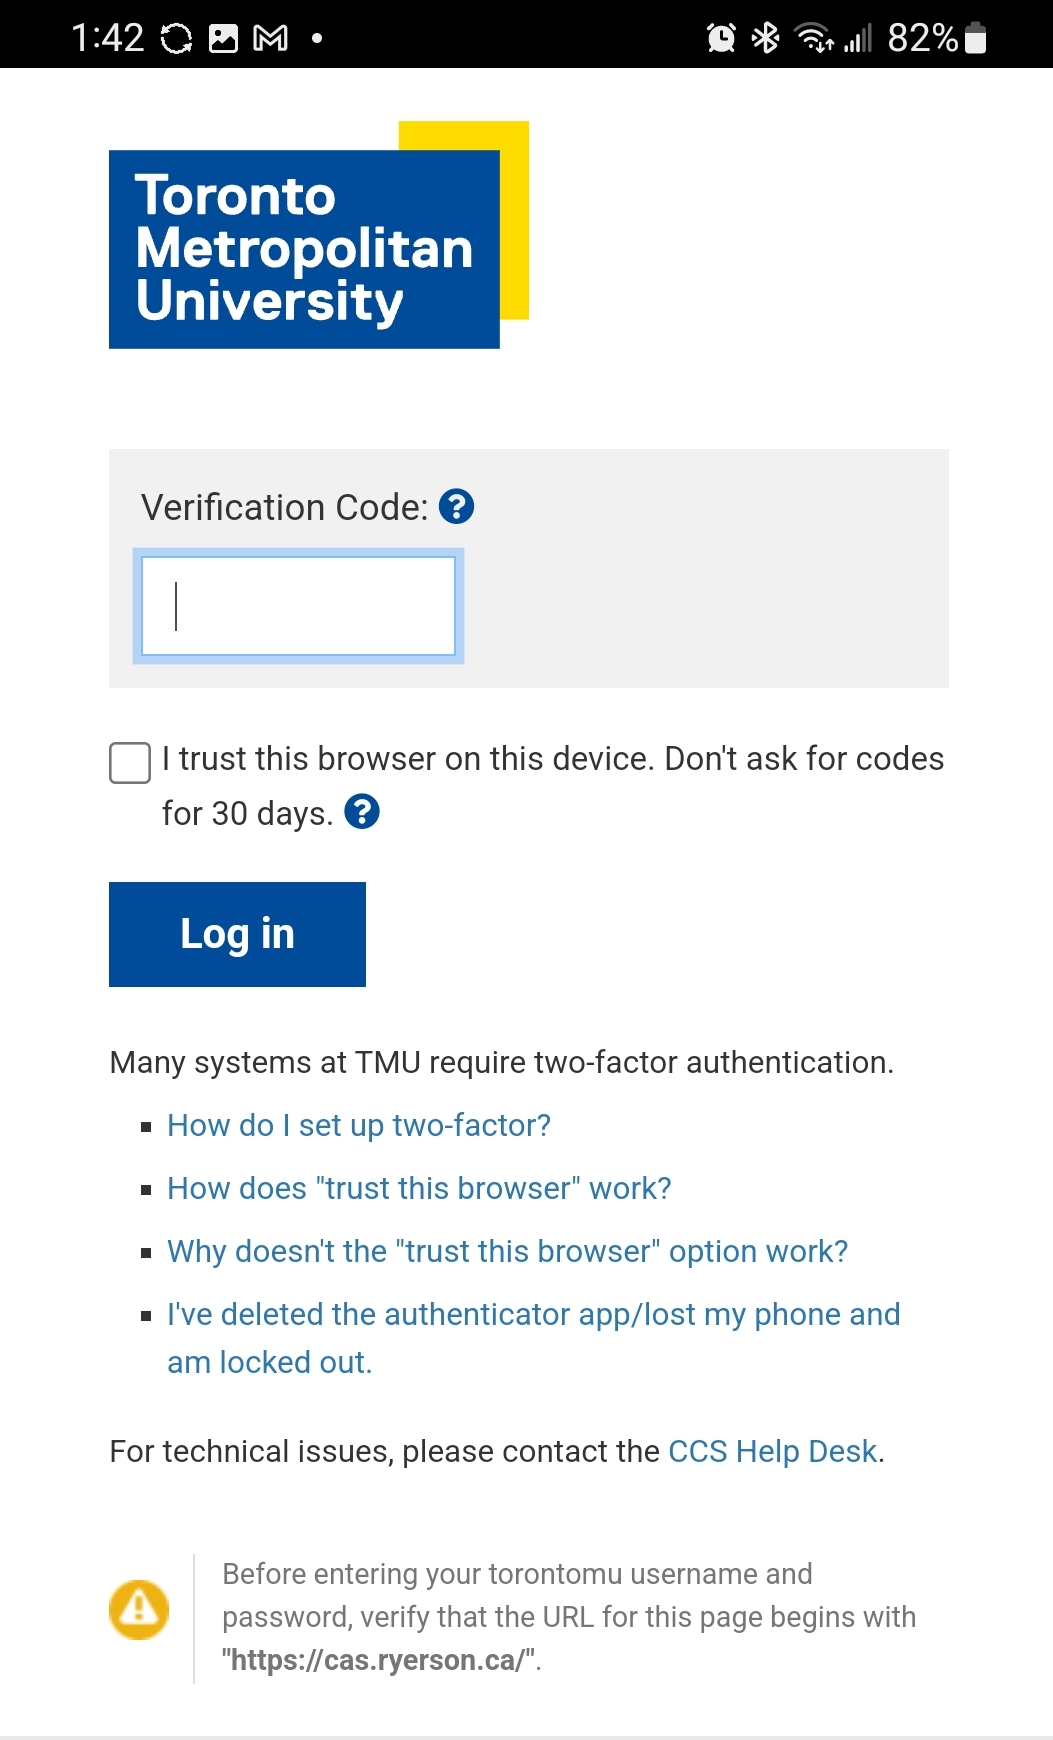
Task: Focus the Verification Code input field
Action: coord(298,606)
